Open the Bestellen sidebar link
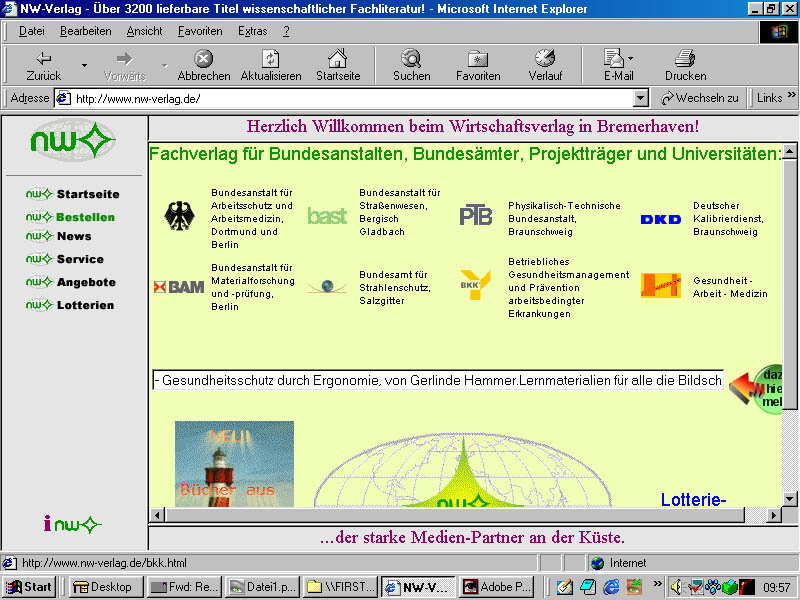The image size is (800, 600). click(x=70, y=217)
